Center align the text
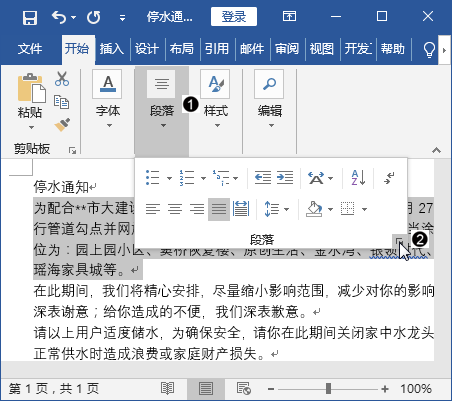Viewport: 452px width, 401px height. (175, 209)
